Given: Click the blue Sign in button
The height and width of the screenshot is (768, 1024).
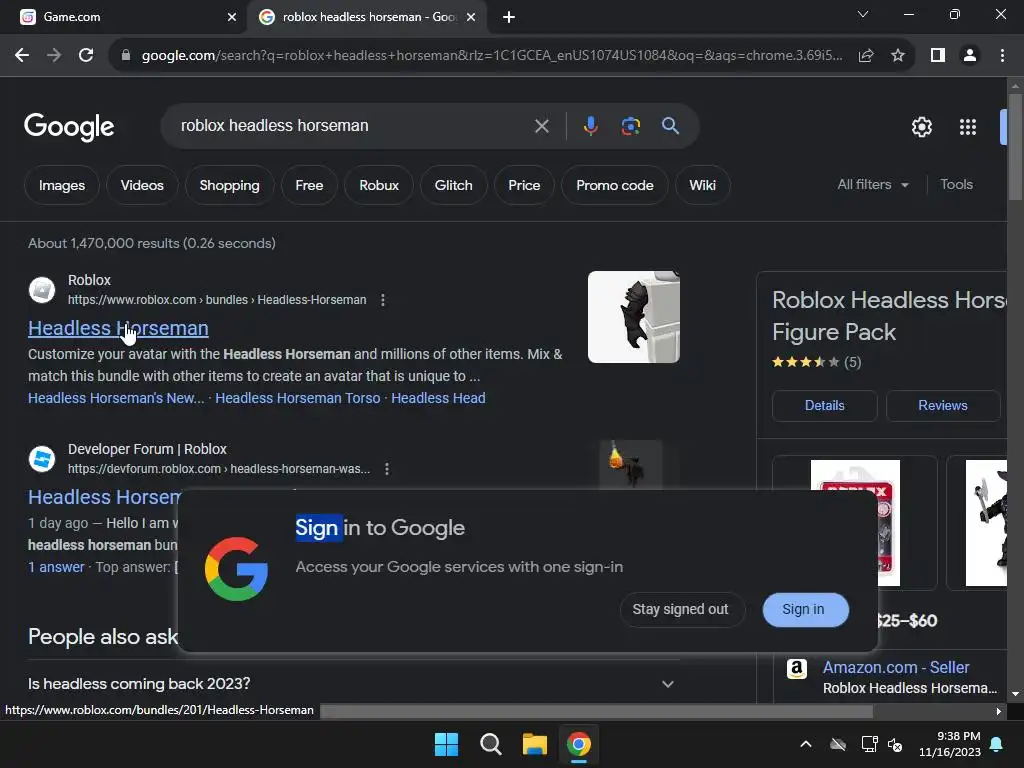Looking at the screenshot, I should coord(806,609).
